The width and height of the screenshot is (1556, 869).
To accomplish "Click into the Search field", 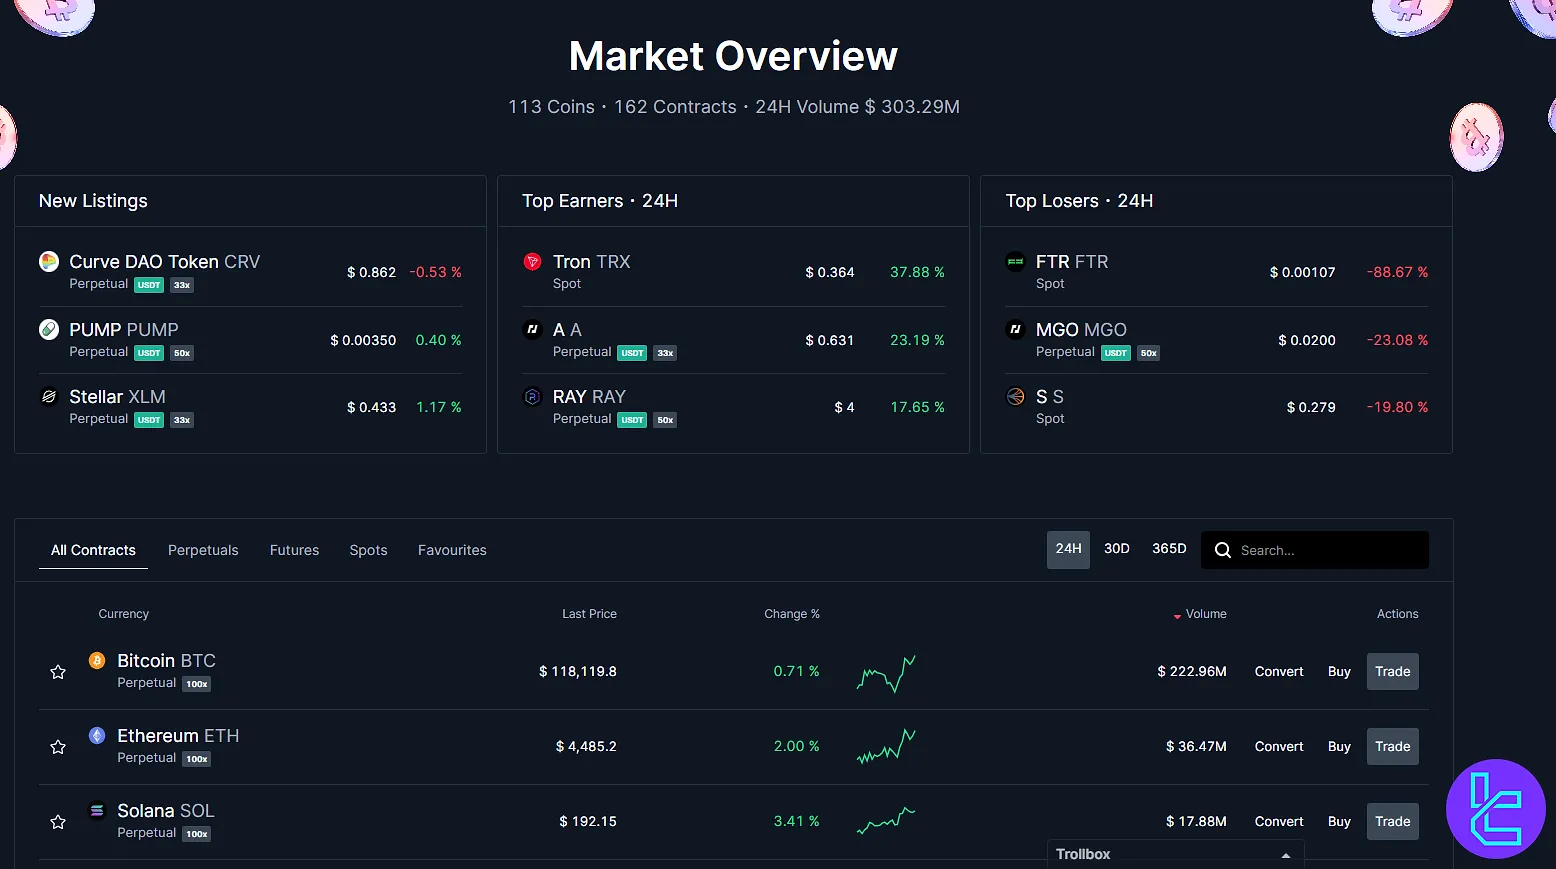I will [x=1315, y=550].
